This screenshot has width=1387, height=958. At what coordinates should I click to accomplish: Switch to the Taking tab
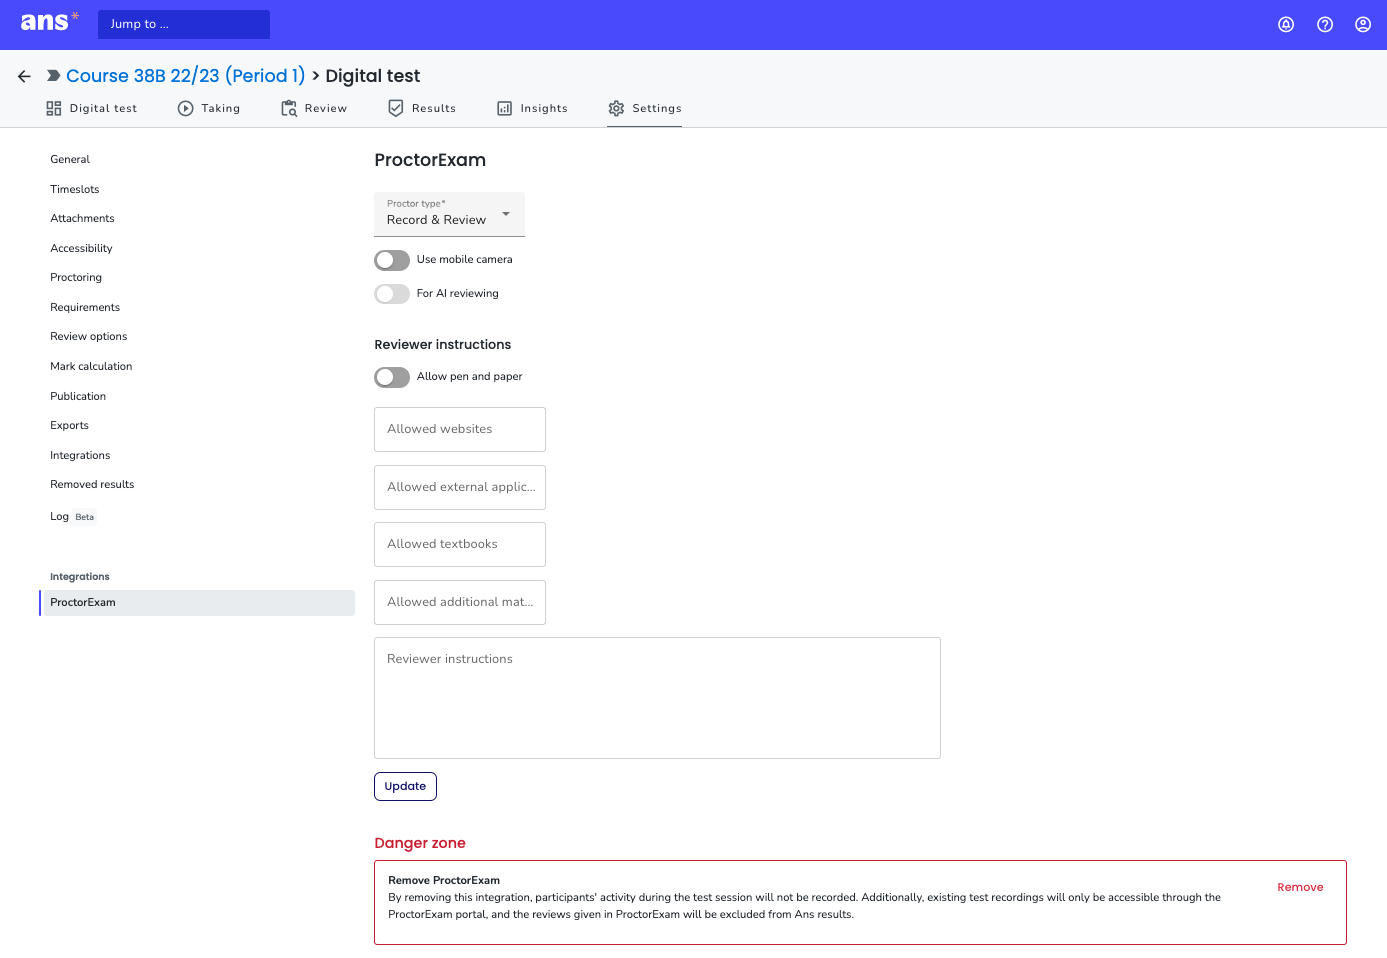point(209,108)
